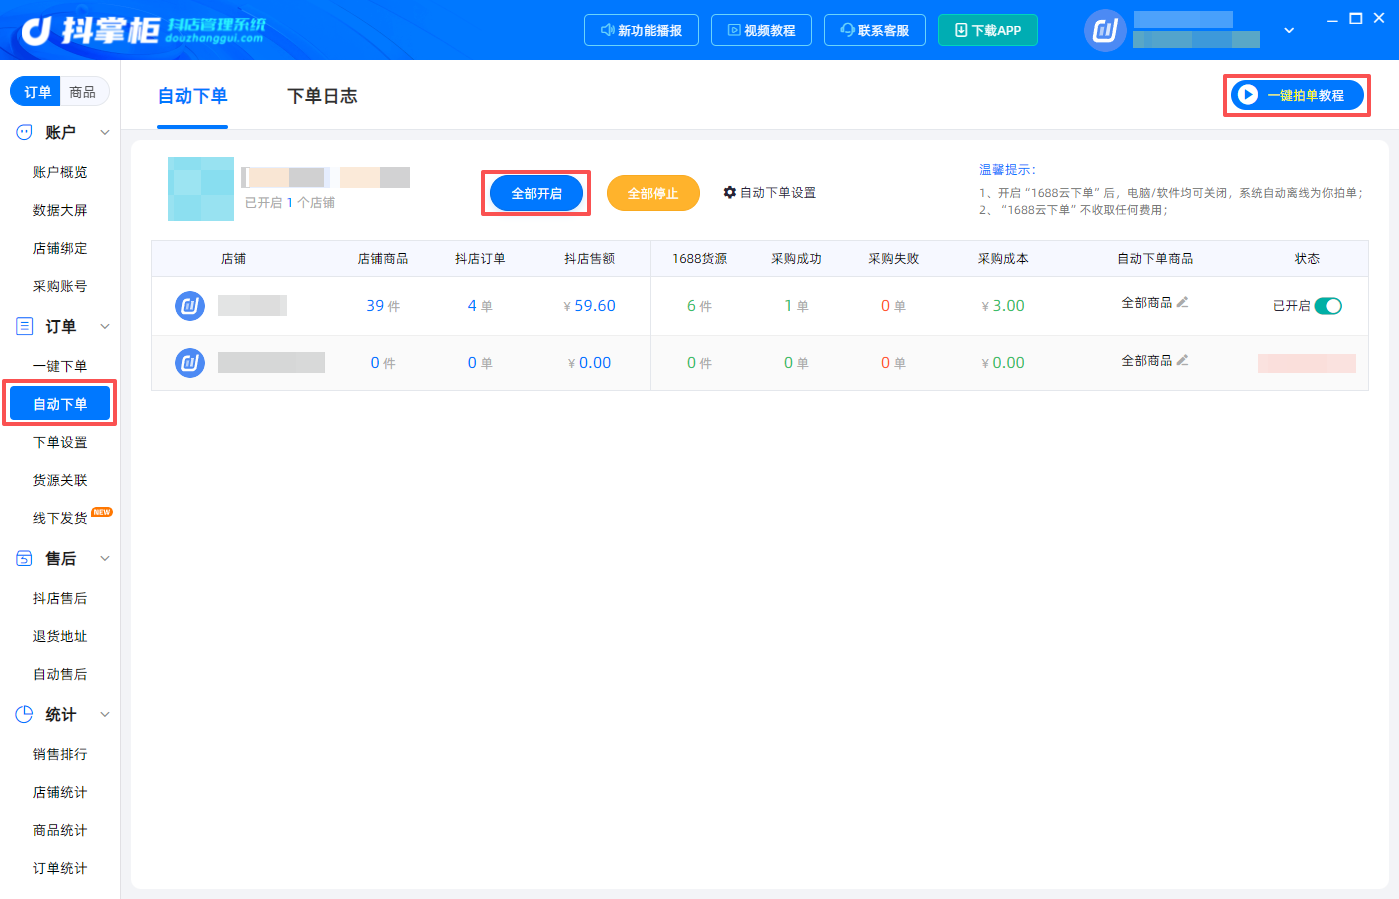Click the 39 件 shop products count
Screen dimensions: 1399x899
click(x=383, y=306)
